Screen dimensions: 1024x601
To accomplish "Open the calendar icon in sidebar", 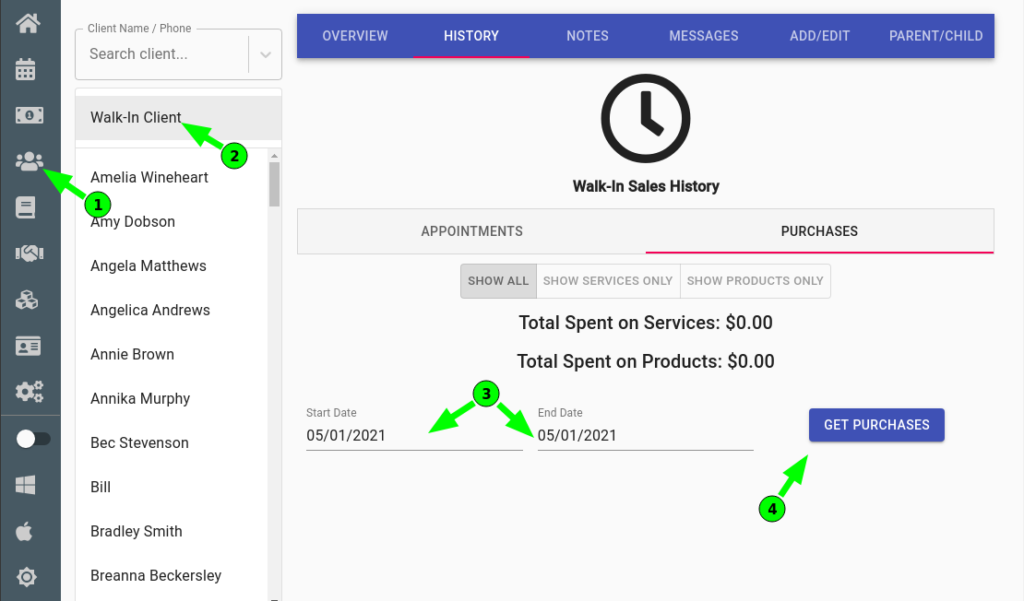I will click(x=25, y=69).
